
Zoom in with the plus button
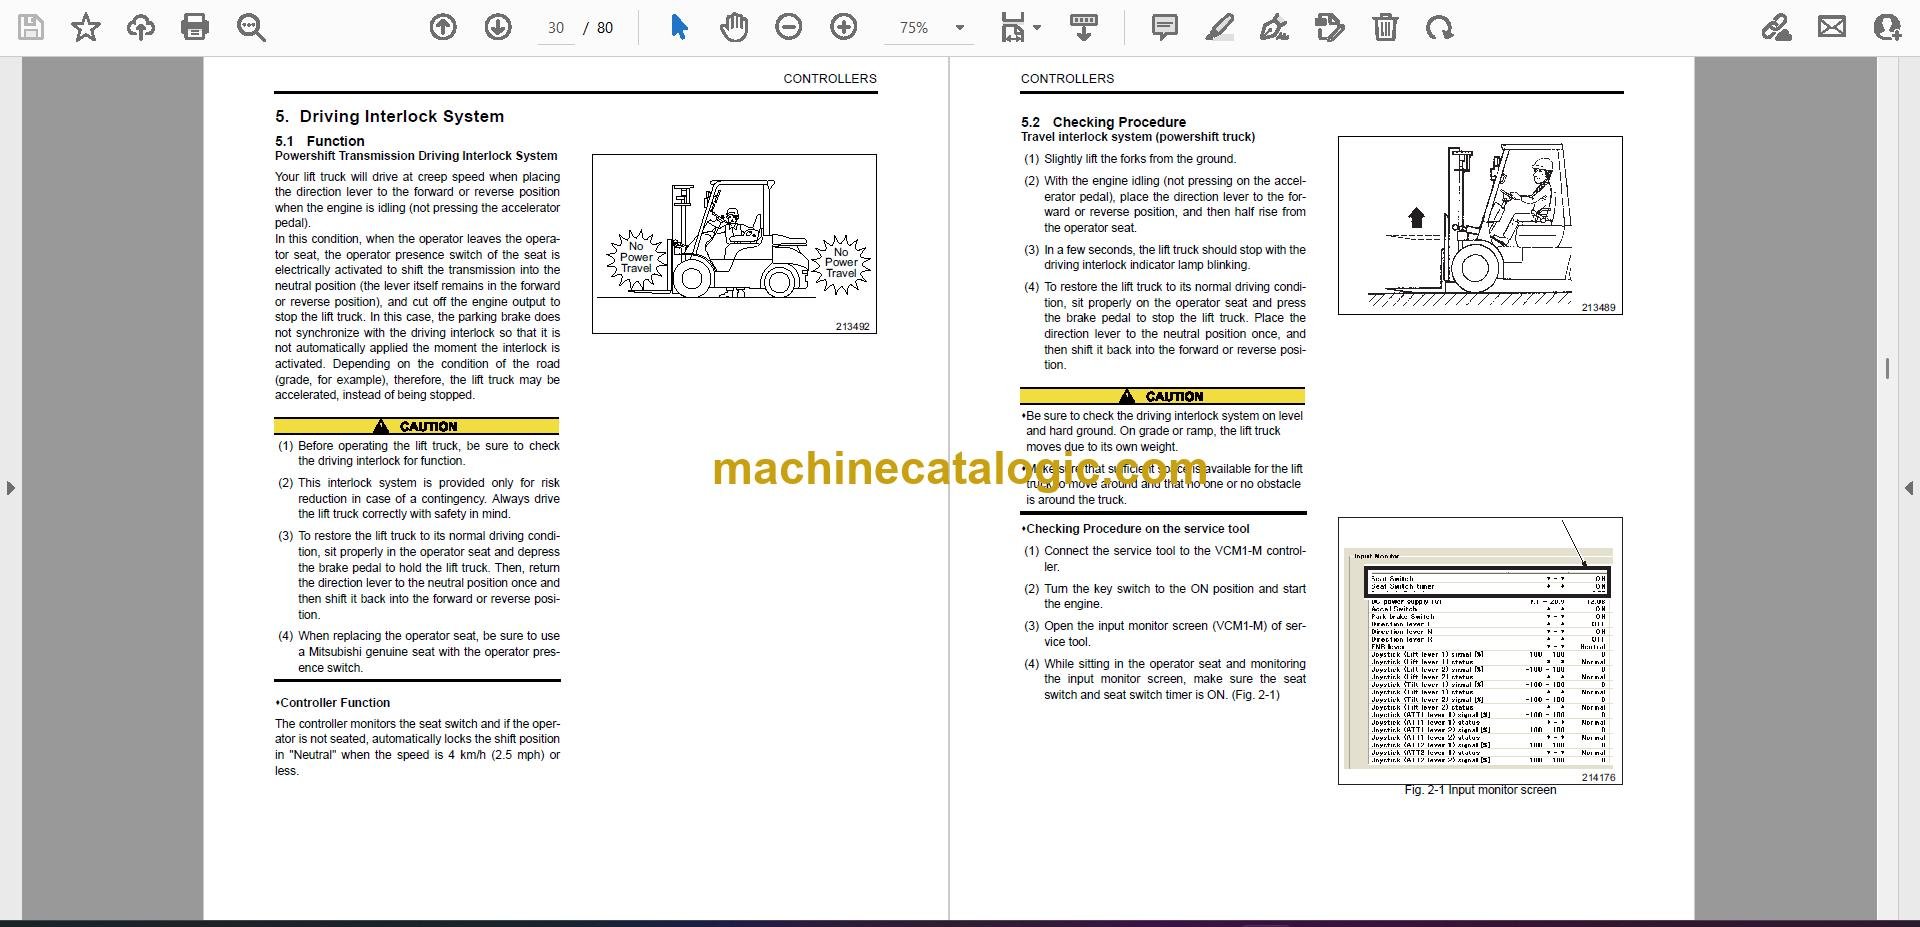click(844, 28)
